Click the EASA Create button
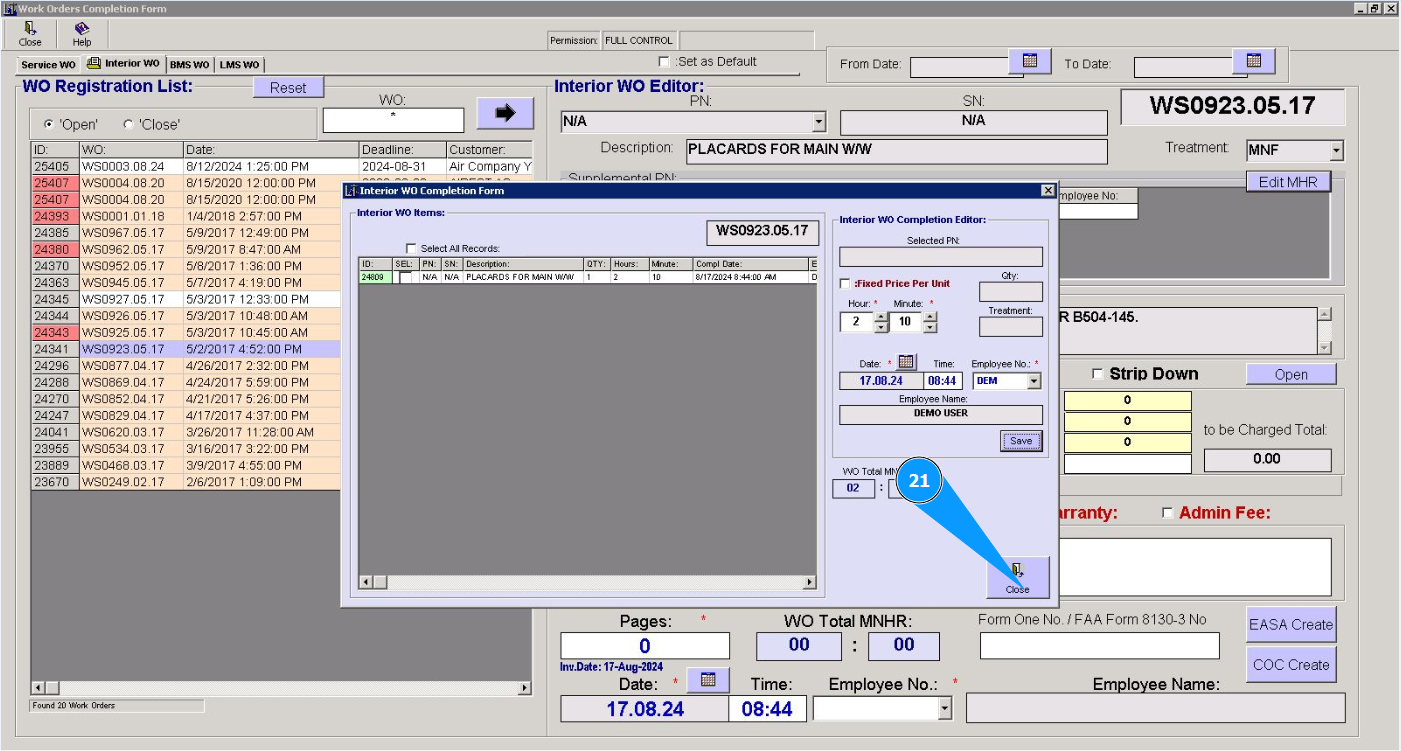The height and width of the screenshot is (751, 1401). 1291,624
